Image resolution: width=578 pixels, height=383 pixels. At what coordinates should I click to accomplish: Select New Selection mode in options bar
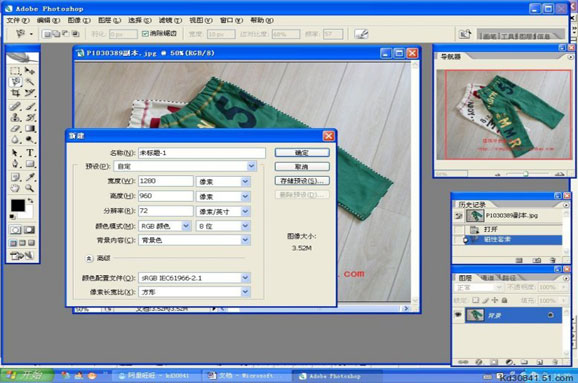coord(48,34)
